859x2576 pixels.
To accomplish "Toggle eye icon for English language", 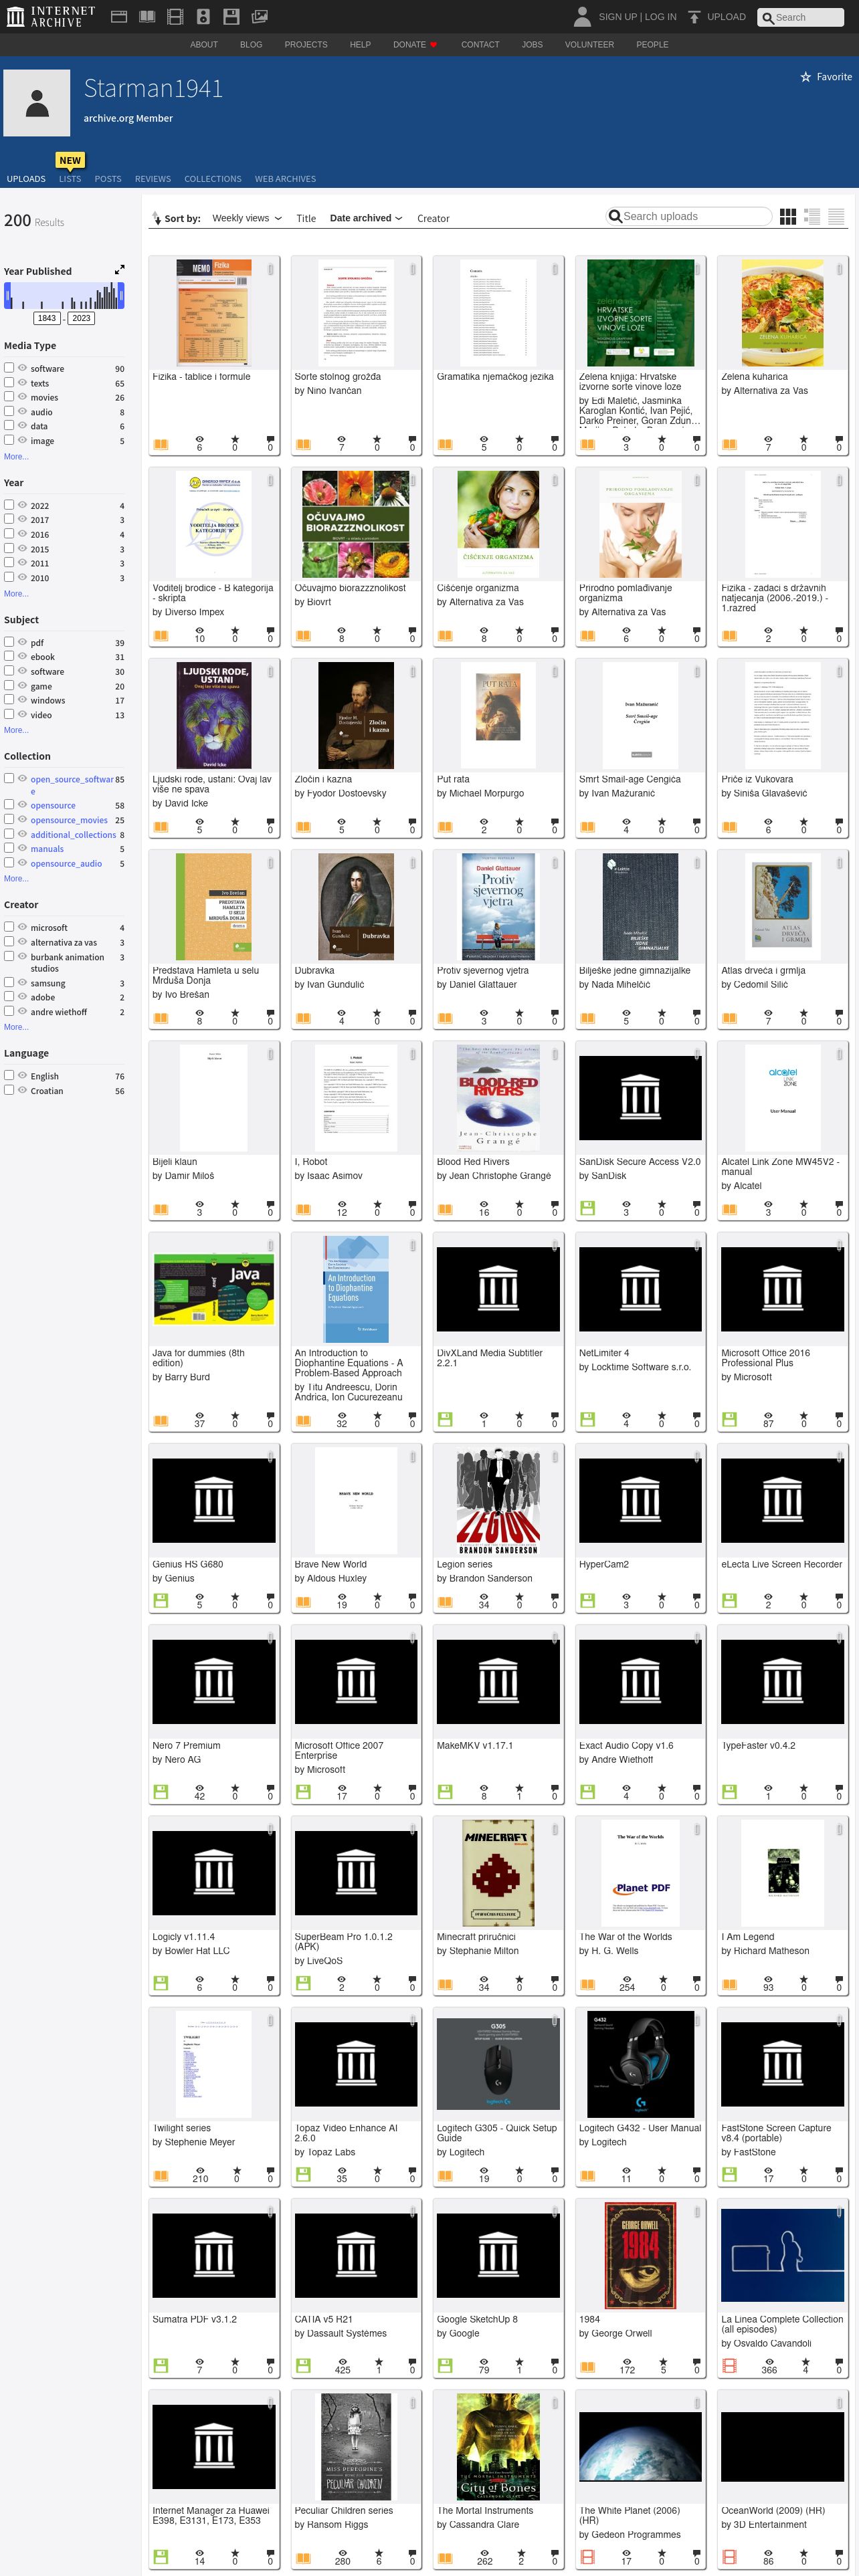I will pos(22,1076).
